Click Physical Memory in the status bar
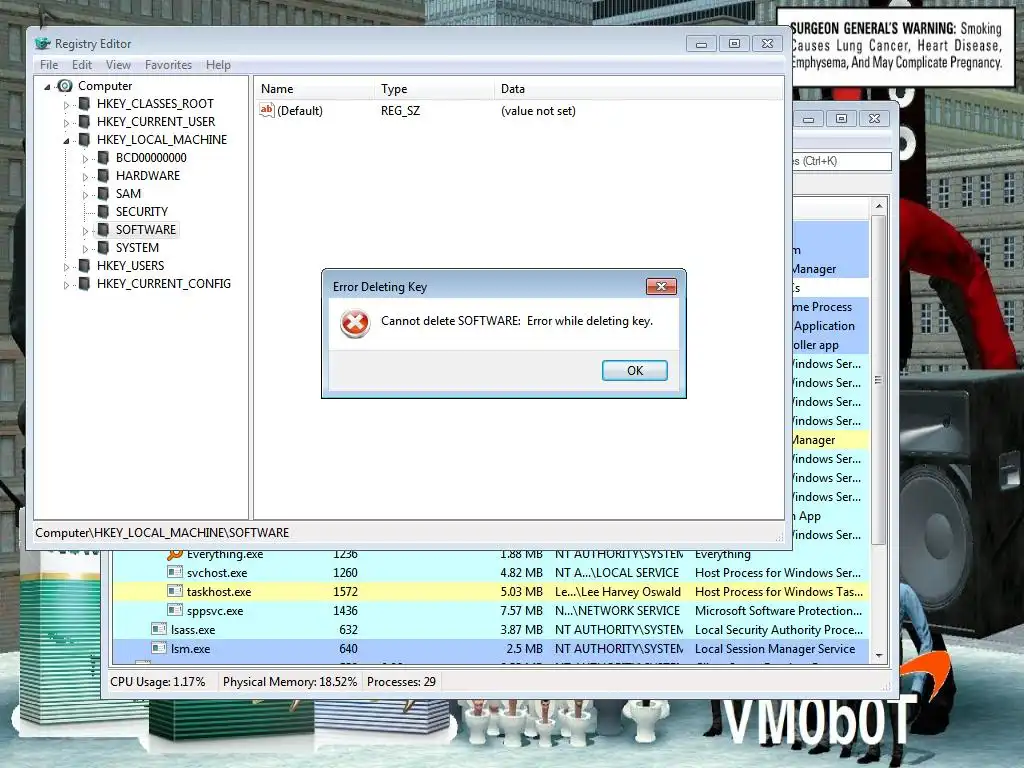Viewport: 1024px width, 768px height. click(290, 682)
